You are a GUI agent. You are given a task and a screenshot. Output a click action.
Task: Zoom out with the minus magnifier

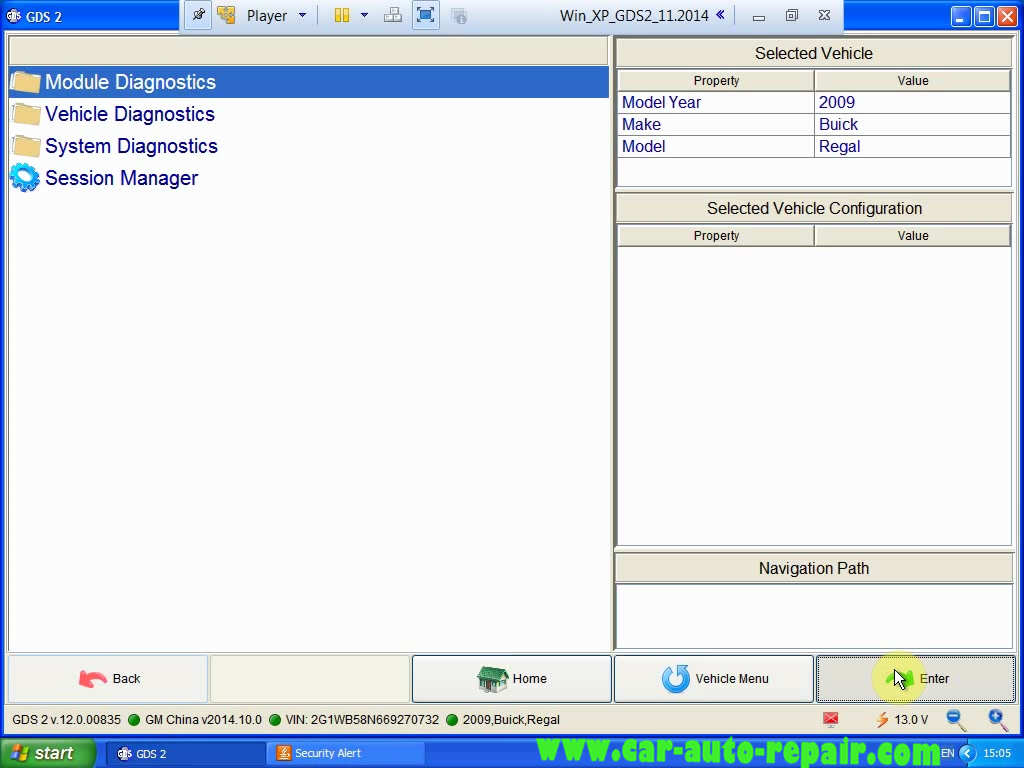[x=956, y=720]
